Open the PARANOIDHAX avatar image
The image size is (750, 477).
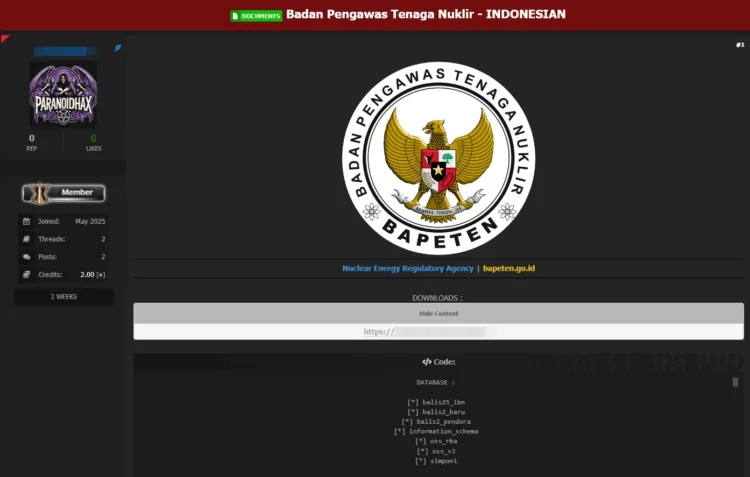(x=63, y=94)
